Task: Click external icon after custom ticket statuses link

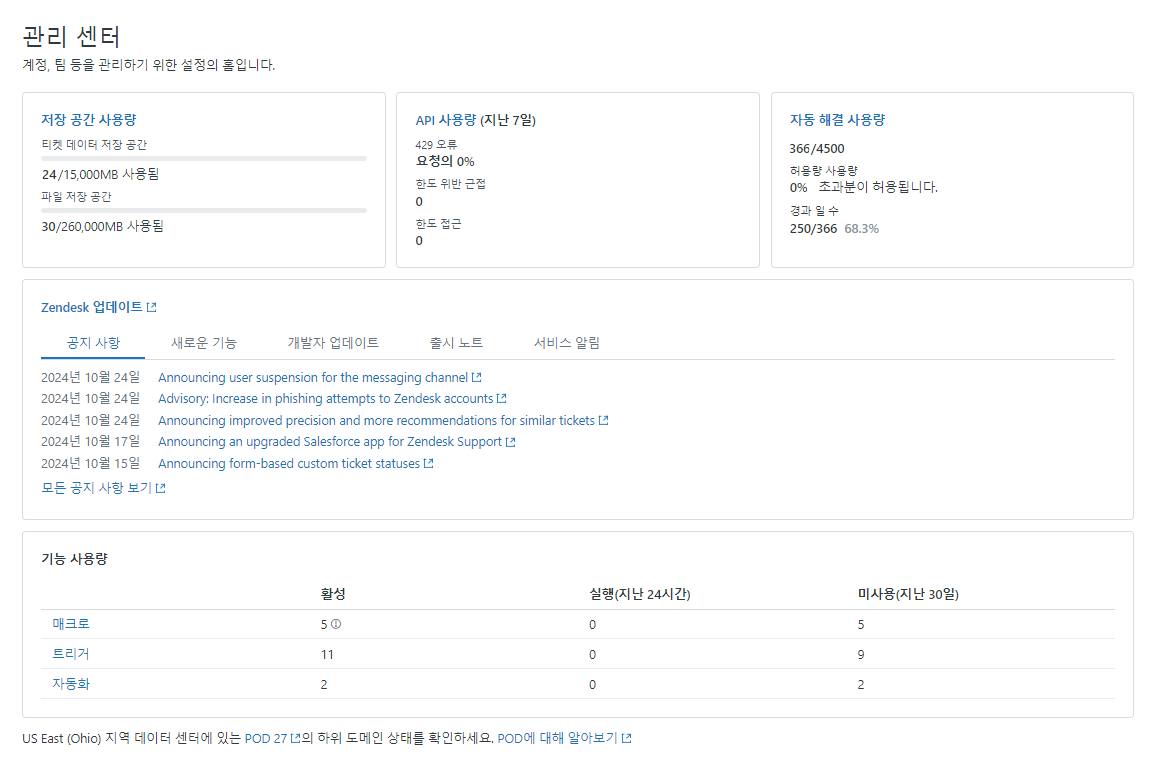Action: coord(429,464)
